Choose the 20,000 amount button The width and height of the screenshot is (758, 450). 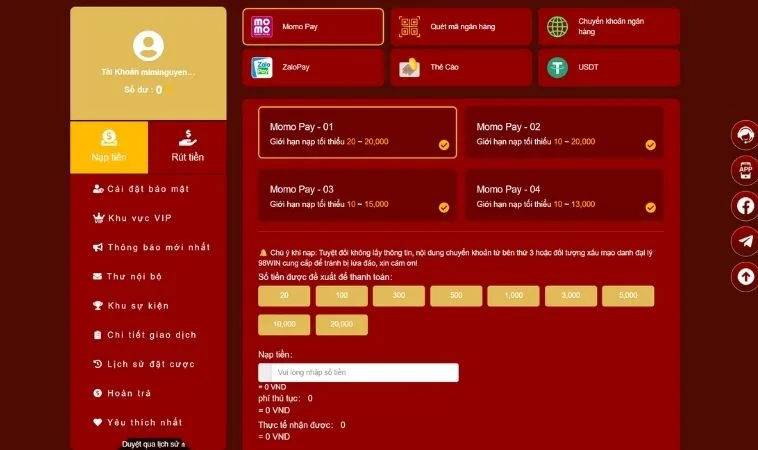(342, 325)
